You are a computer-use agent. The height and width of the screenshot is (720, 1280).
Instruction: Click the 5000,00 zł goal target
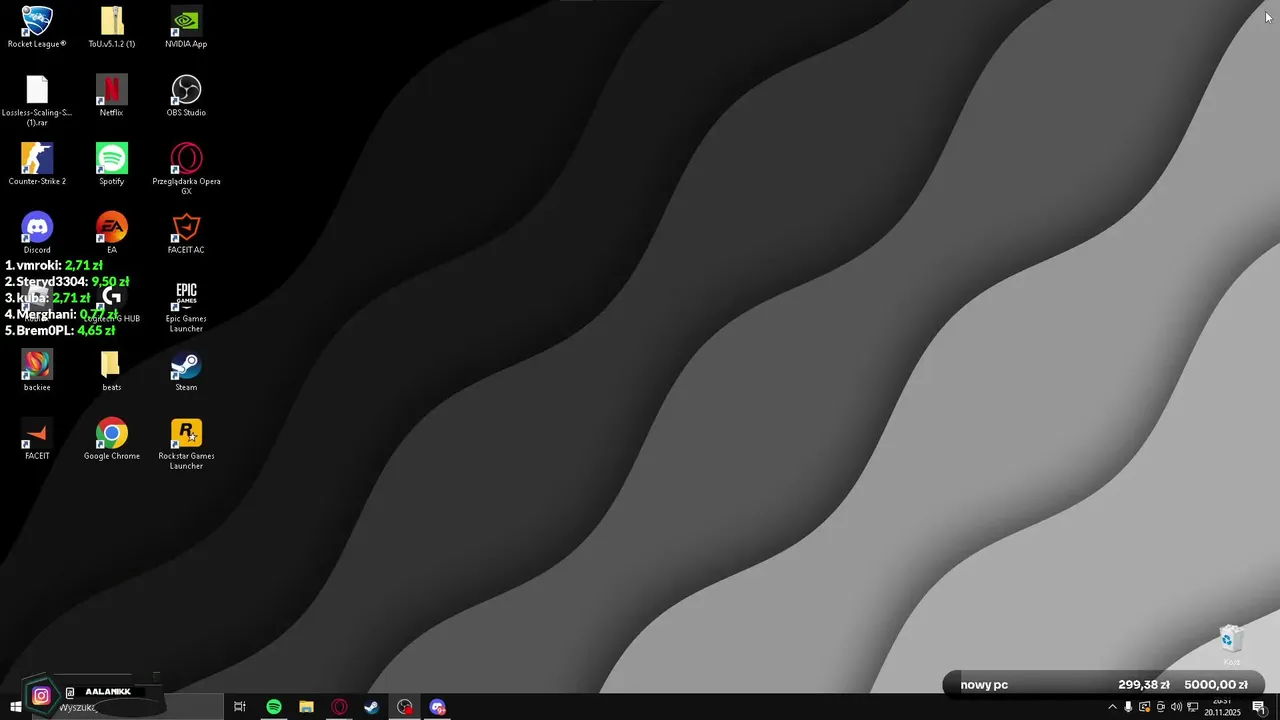point(1216,685)
